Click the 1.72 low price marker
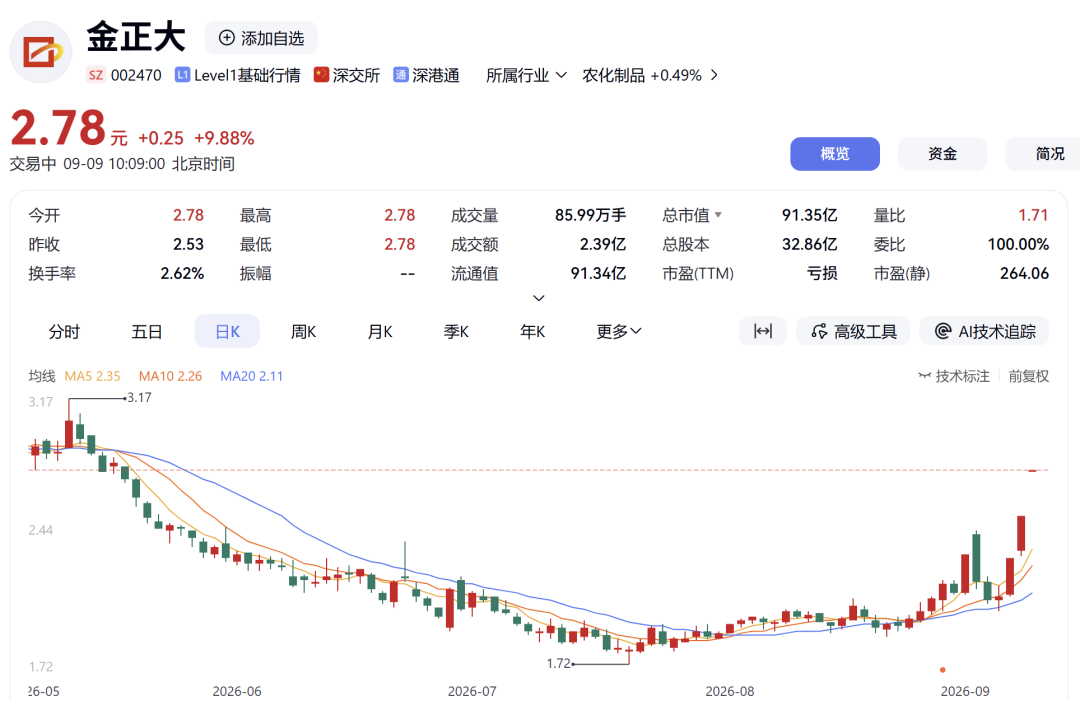1080x701 pixels. tap(559, 663)
